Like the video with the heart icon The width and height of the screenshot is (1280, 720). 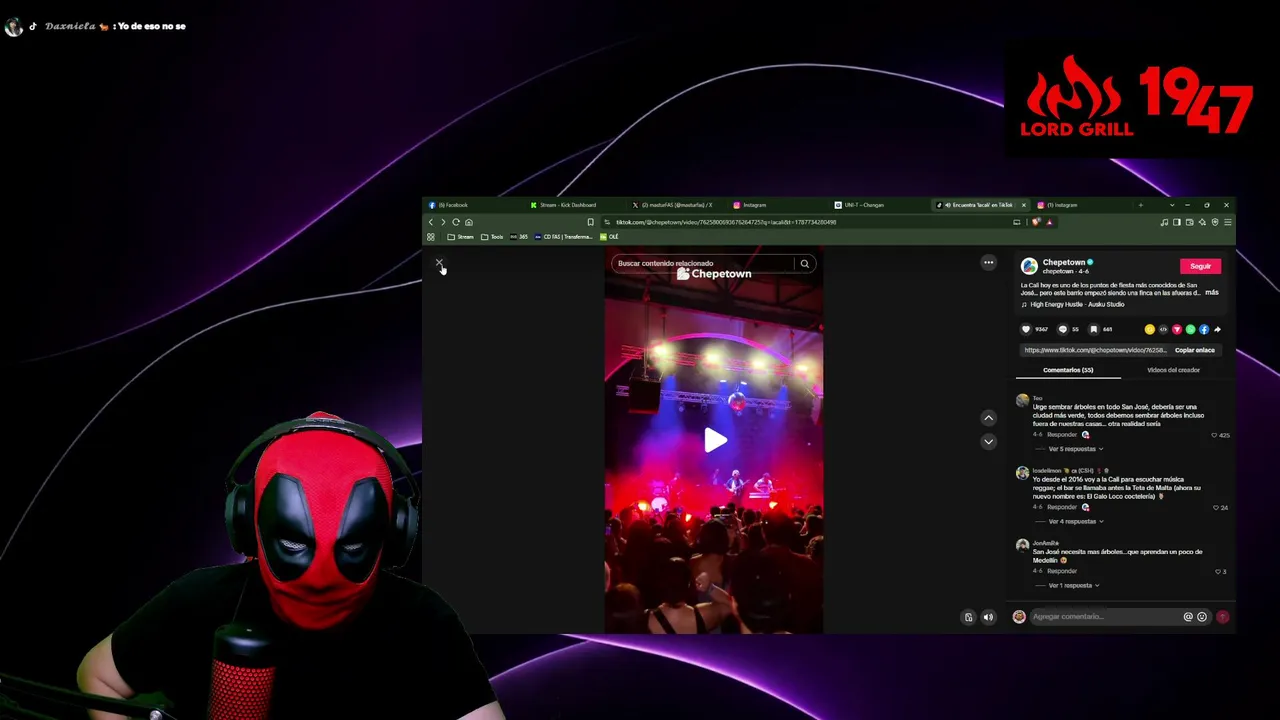[1026, 329]
